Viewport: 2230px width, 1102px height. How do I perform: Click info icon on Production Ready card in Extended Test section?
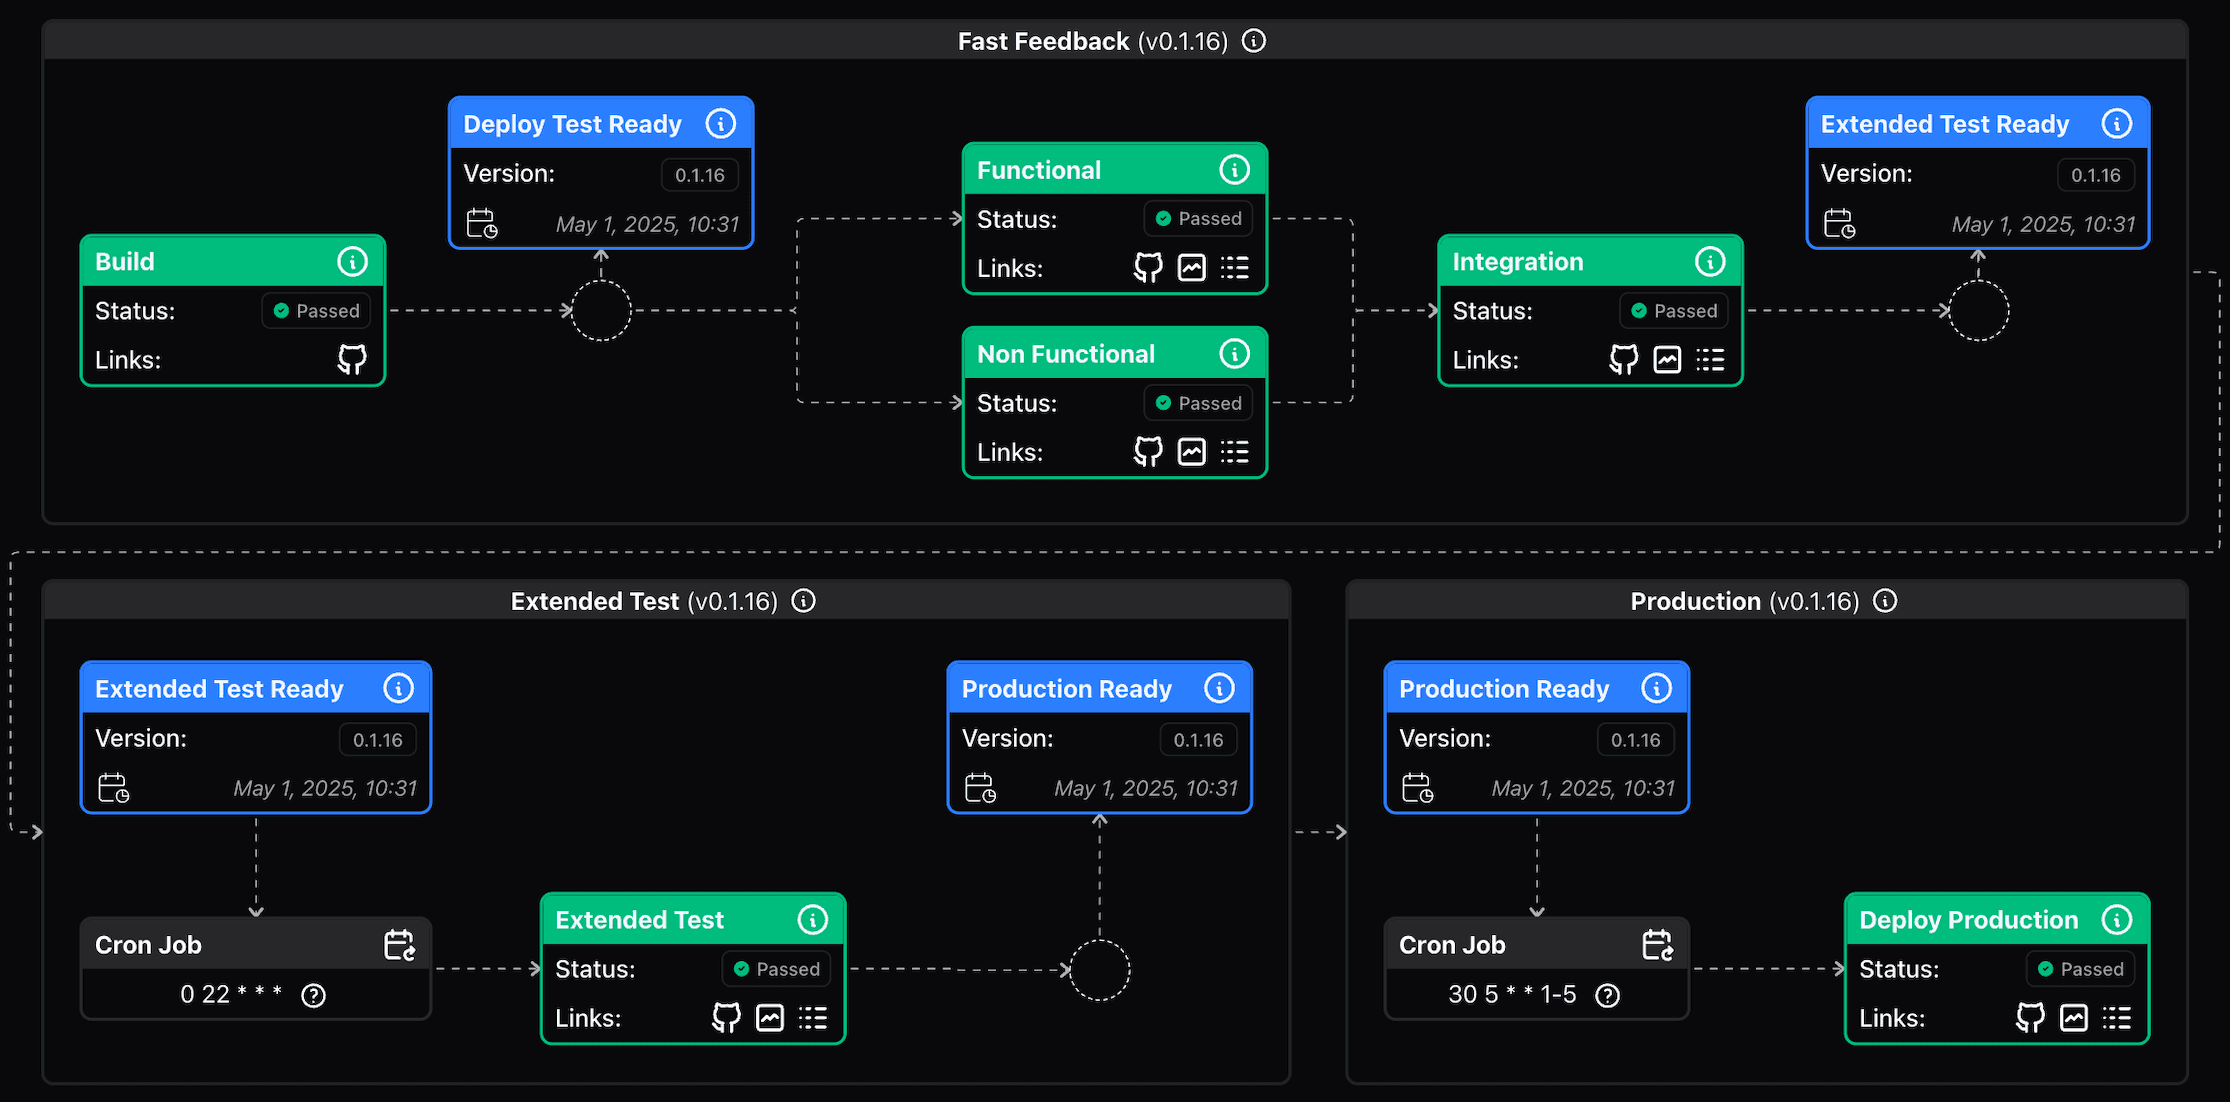point(1219,688)
